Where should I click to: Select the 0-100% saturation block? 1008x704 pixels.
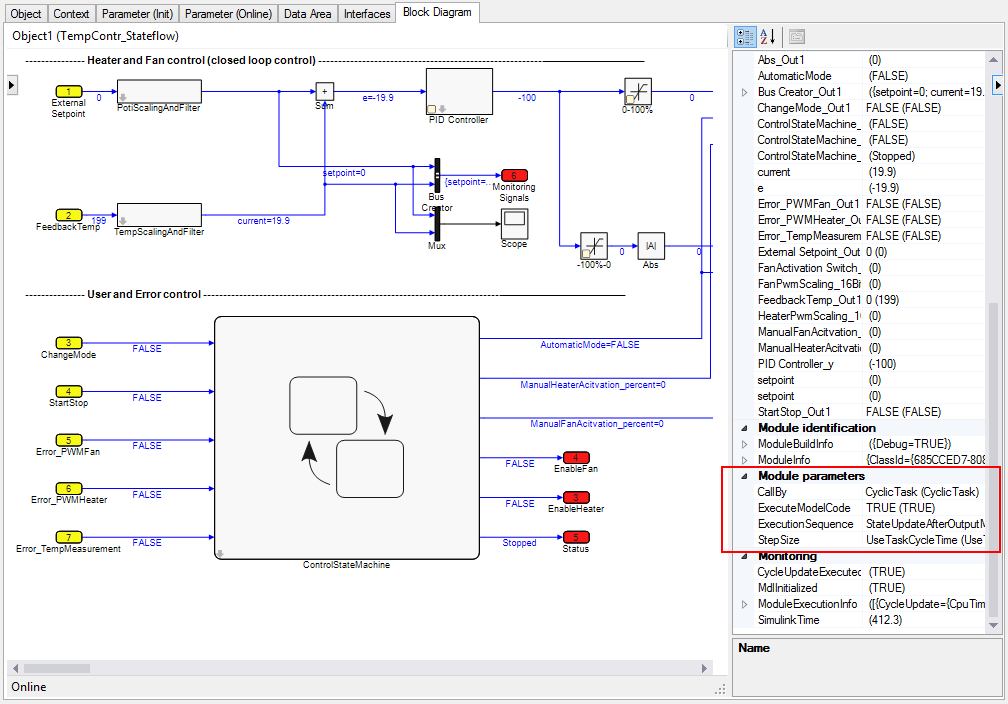click(638, 91)
